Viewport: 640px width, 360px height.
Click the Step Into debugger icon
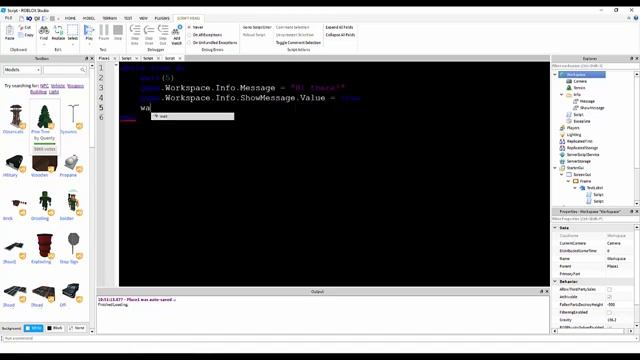(135, 30)
